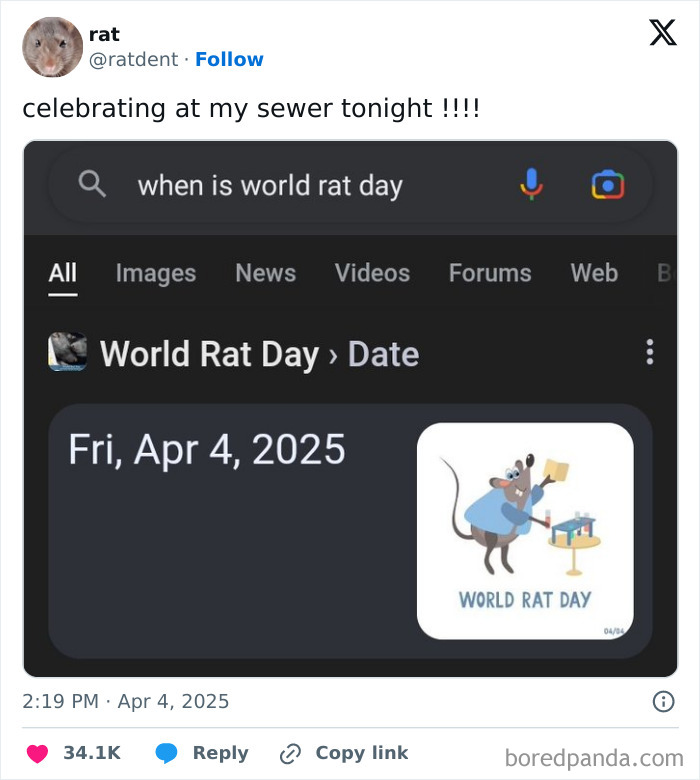
Task: Select the Forums tab
Action: (x=490, y=273)
